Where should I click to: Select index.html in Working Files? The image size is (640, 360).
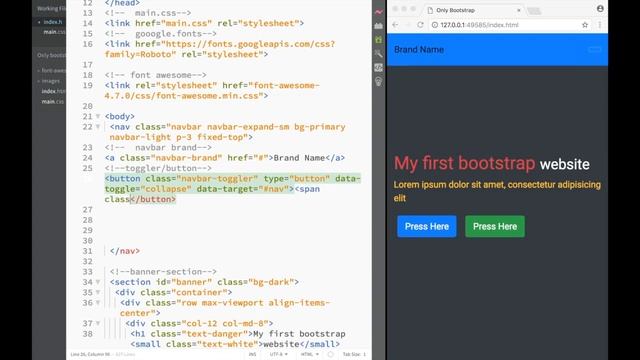[53, 22]
